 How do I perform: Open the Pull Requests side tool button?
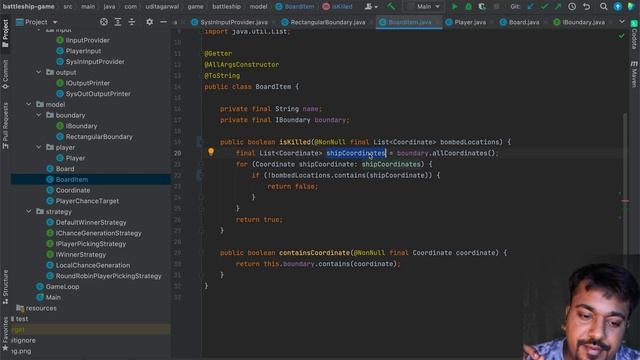5,126
